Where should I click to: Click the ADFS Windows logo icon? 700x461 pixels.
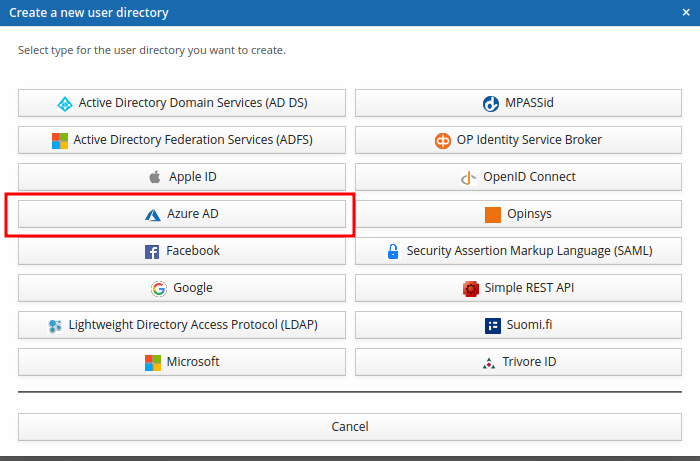tap(60, 141)
